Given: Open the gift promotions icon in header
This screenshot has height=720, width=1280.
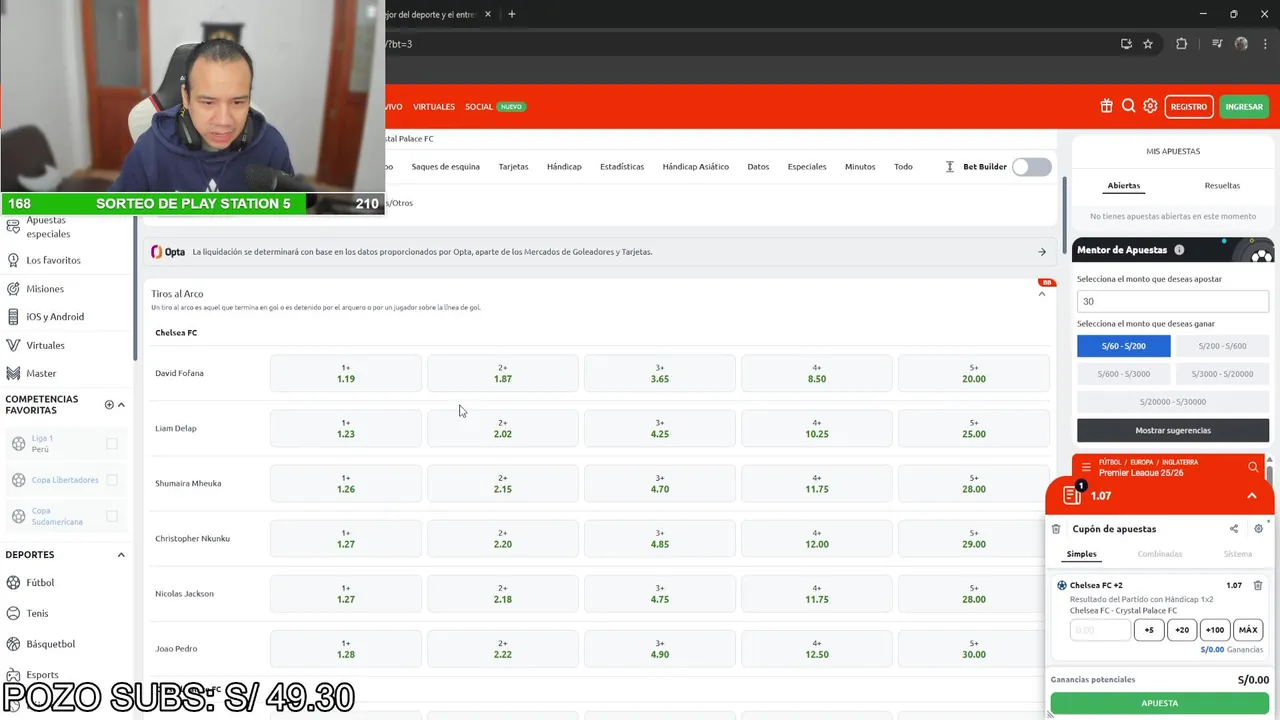Looking at the screenshot, I should pyautogui.click(x=1106, y=106).
